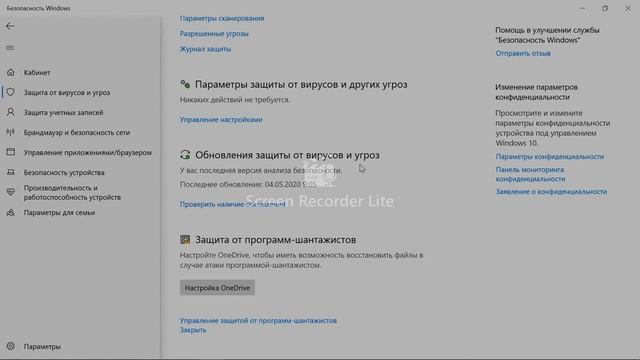
Task: Click the back arrow icon
Action: pyautogui.click(x=10, y=26)
